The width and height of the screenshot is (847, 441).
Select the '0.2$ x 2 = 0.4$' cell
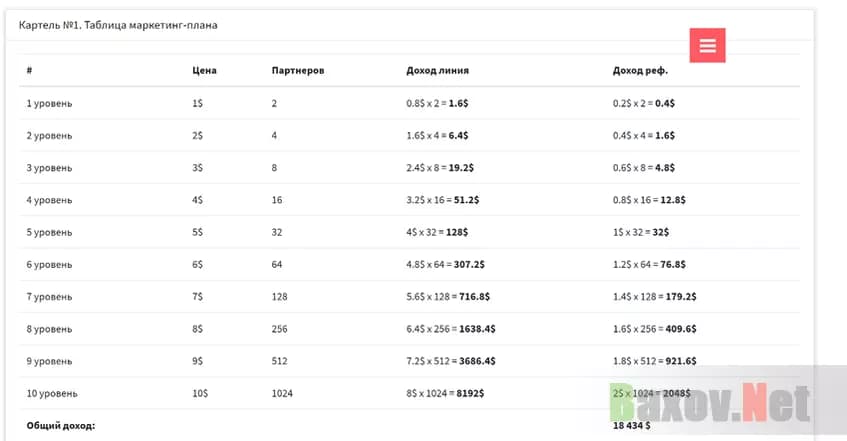point(644,103)
